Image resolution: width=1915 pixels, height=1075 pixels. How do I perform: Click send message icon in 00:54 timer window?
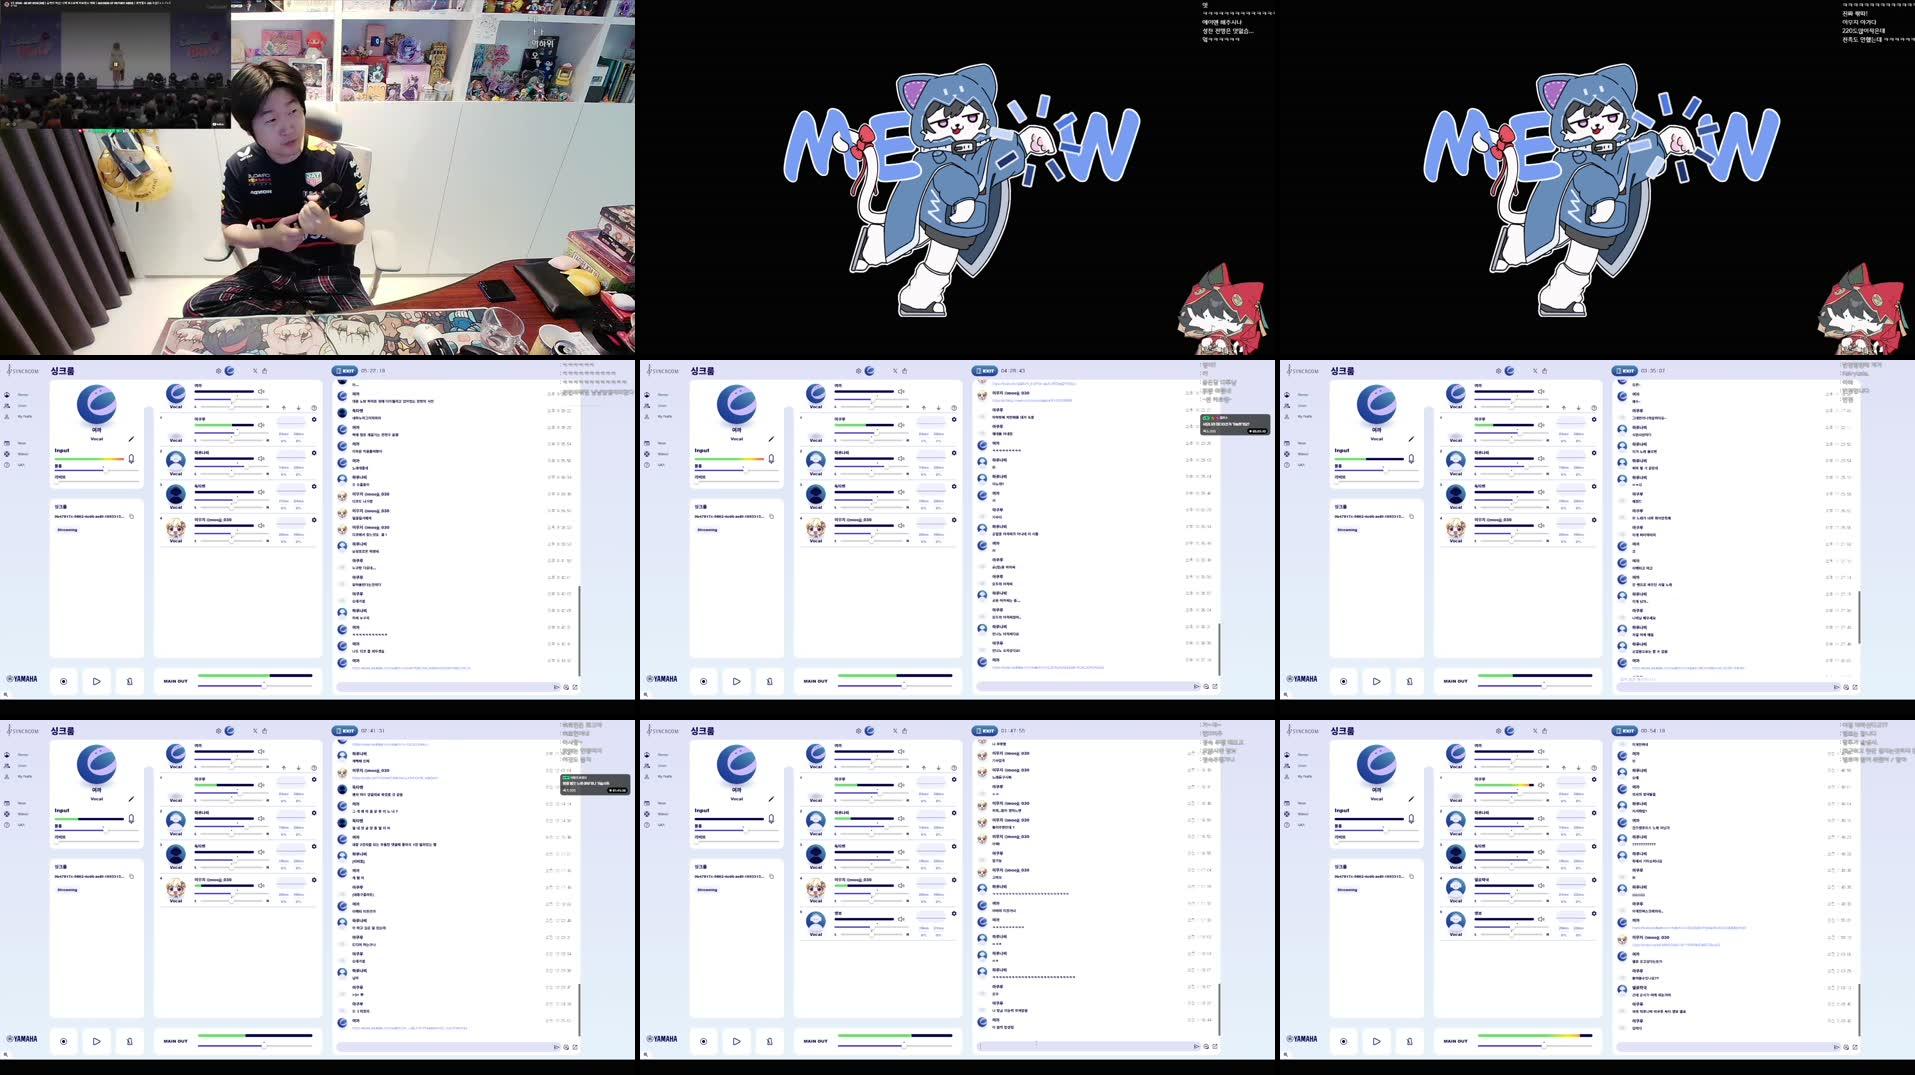click(x=1836, y=1047)
